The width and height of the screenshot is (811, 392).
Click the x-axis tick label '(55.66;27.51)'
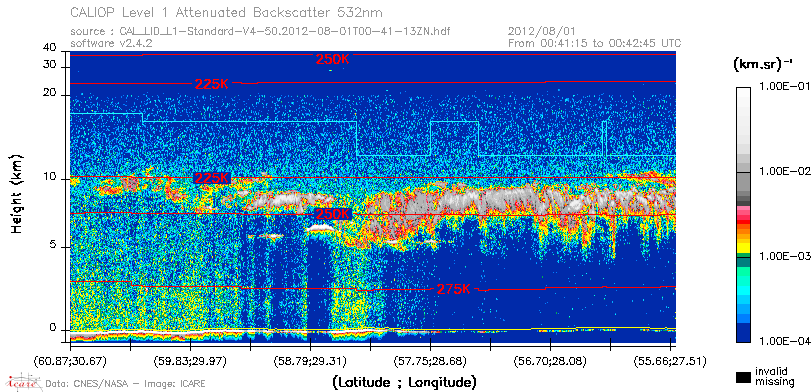point(670,360)
